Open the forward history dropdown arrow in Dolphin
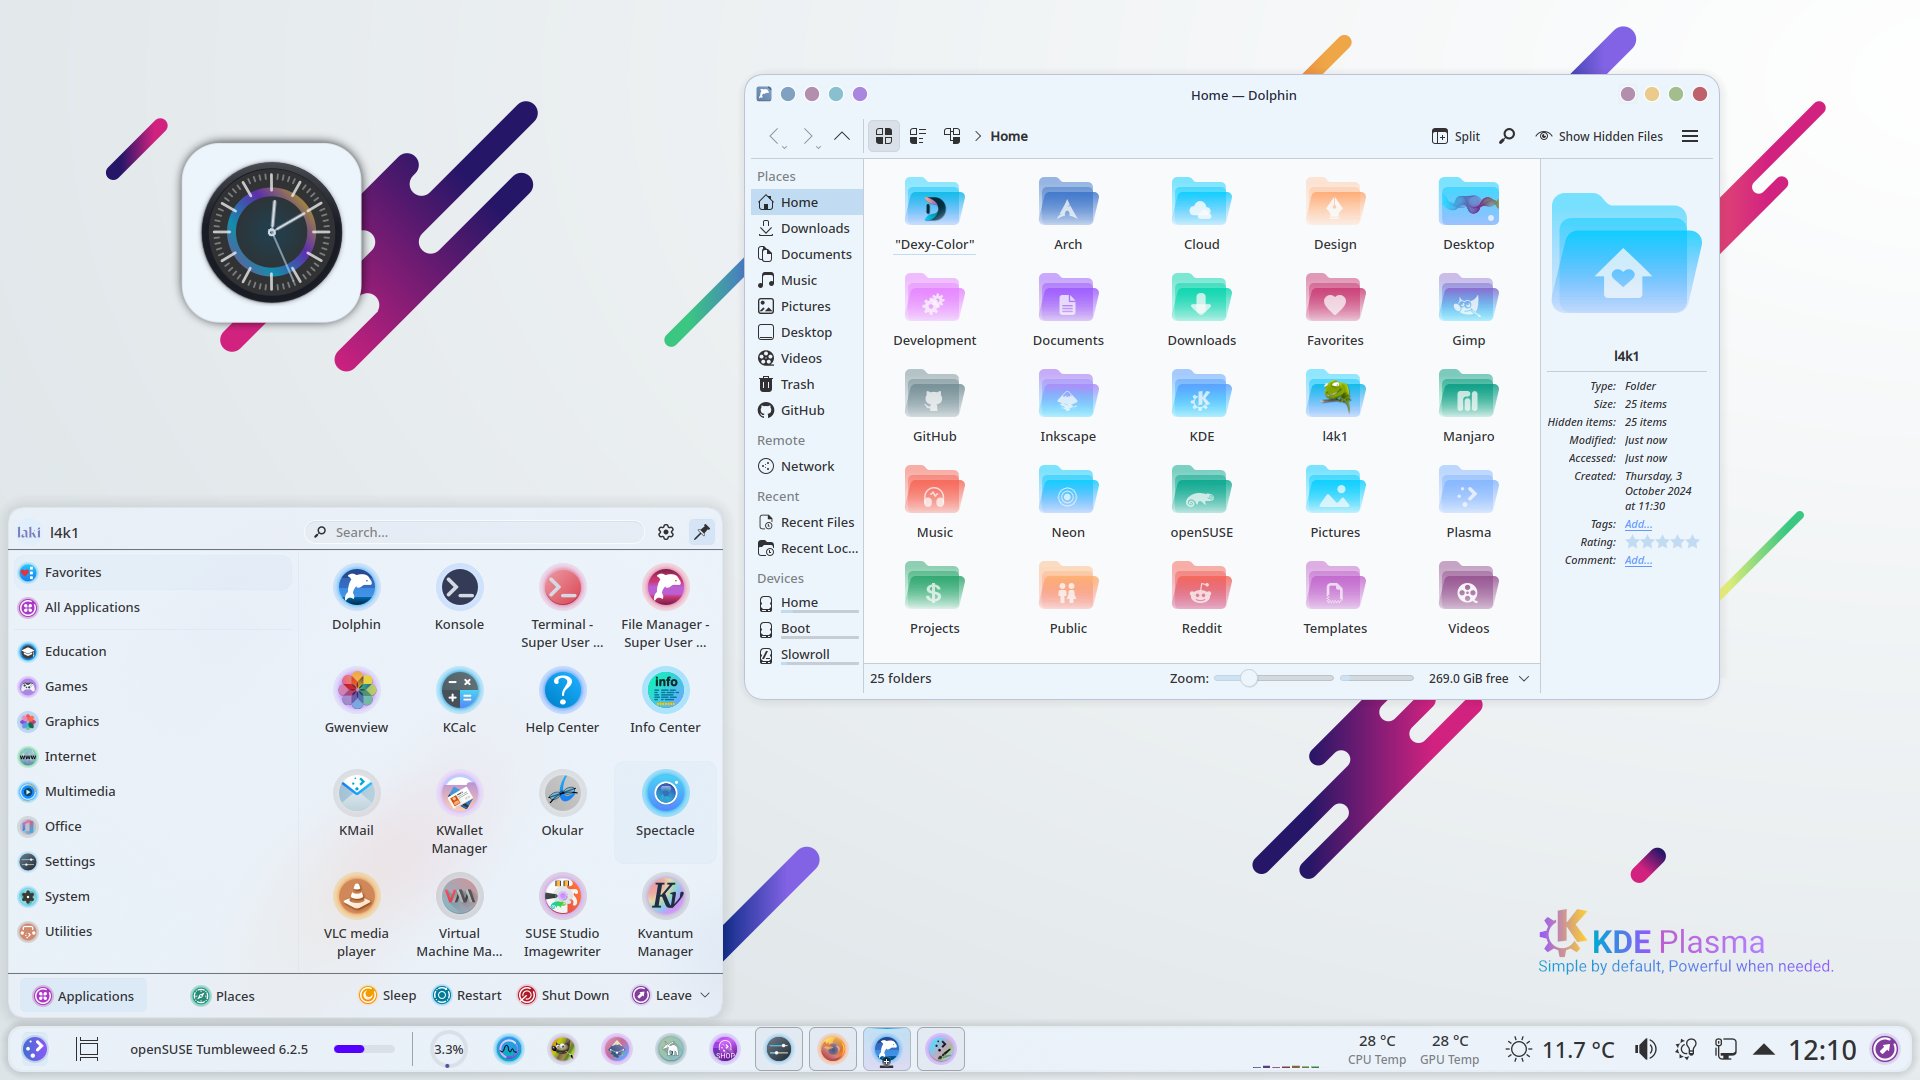Image resolution: width=1920 pixels, height=1080 pixels. click(x=819, y=146)
